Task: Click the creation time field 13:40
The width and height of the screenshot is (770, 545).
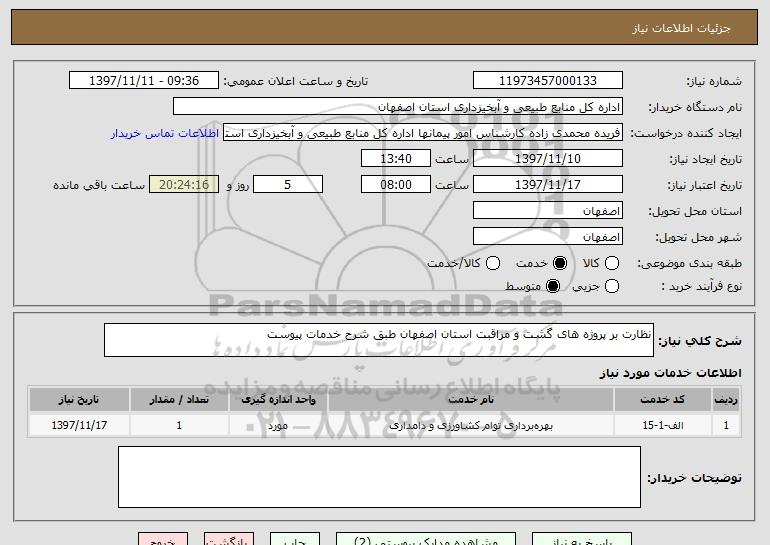Action: [396, 159]
